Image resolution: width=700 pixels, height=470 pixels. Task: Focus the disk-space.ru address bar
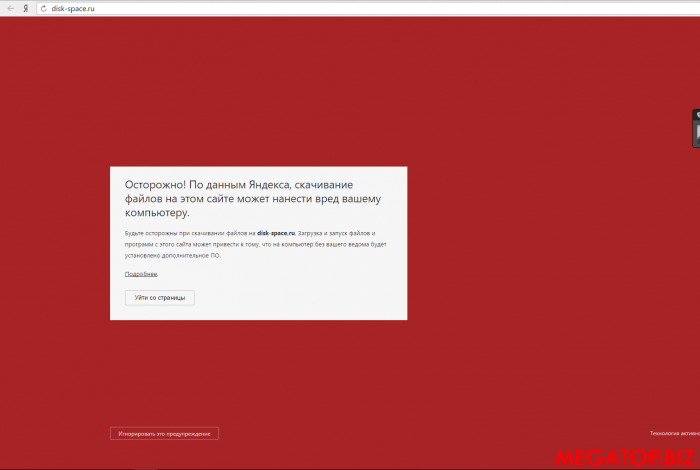[x=368, y=8]
